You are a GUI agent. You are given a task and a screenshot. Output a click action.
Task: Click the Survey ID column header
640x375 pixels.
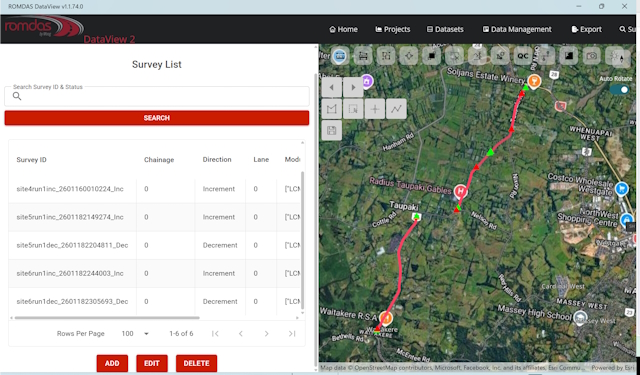coord(31,160)
